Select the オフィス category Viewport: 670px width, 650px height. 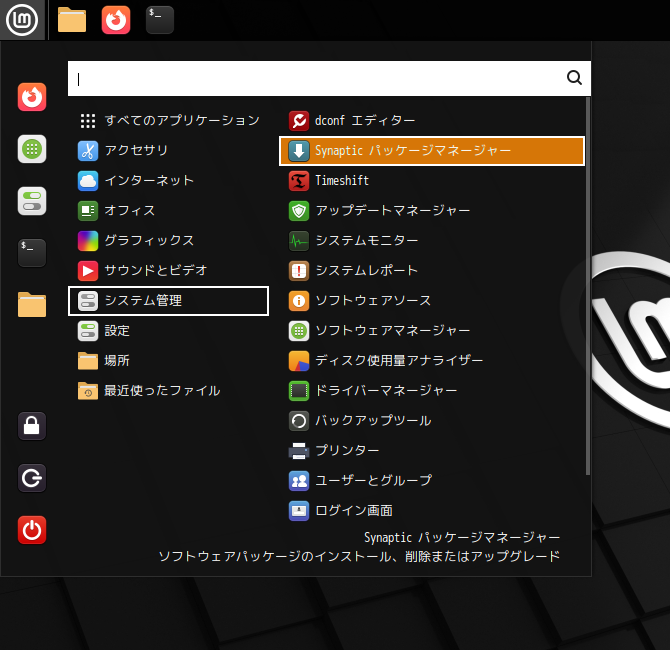[x=168, y=211]
